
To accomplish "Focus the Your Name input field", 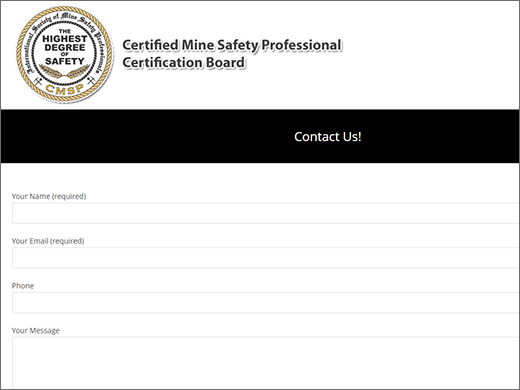I will (x=265, y=213).
